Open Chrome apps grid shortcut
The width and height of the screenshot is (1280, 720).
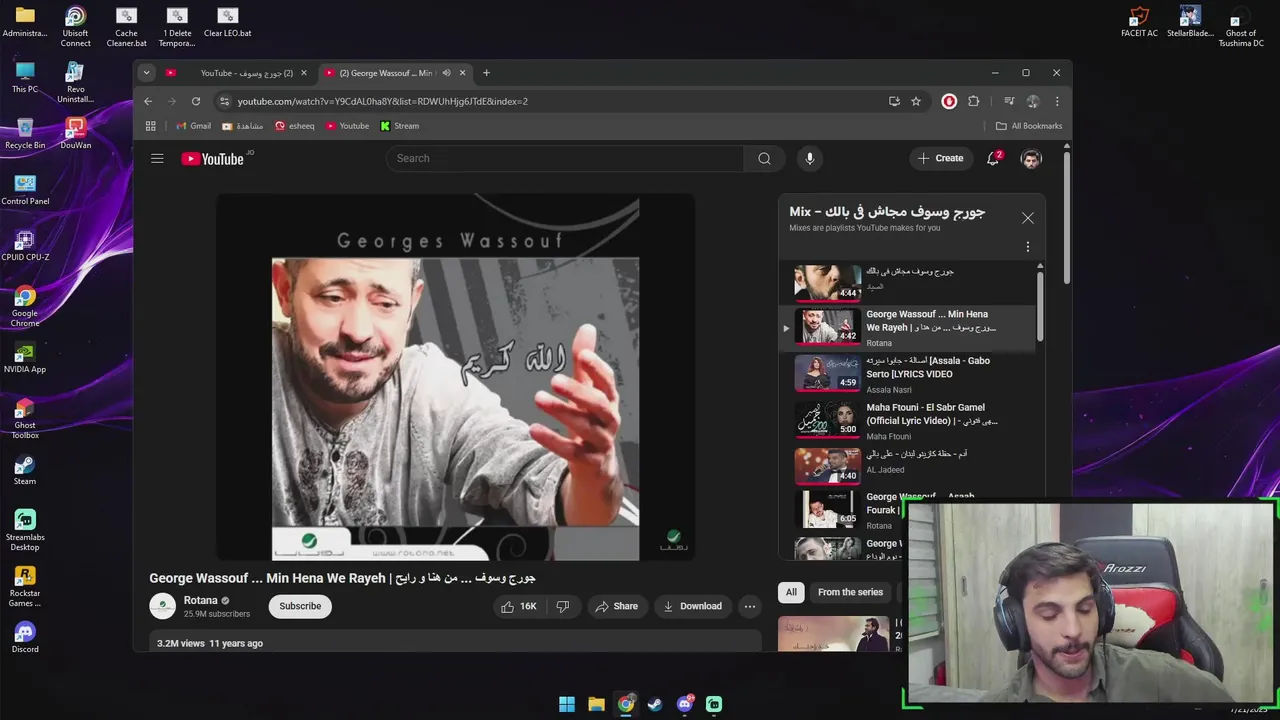151,126
